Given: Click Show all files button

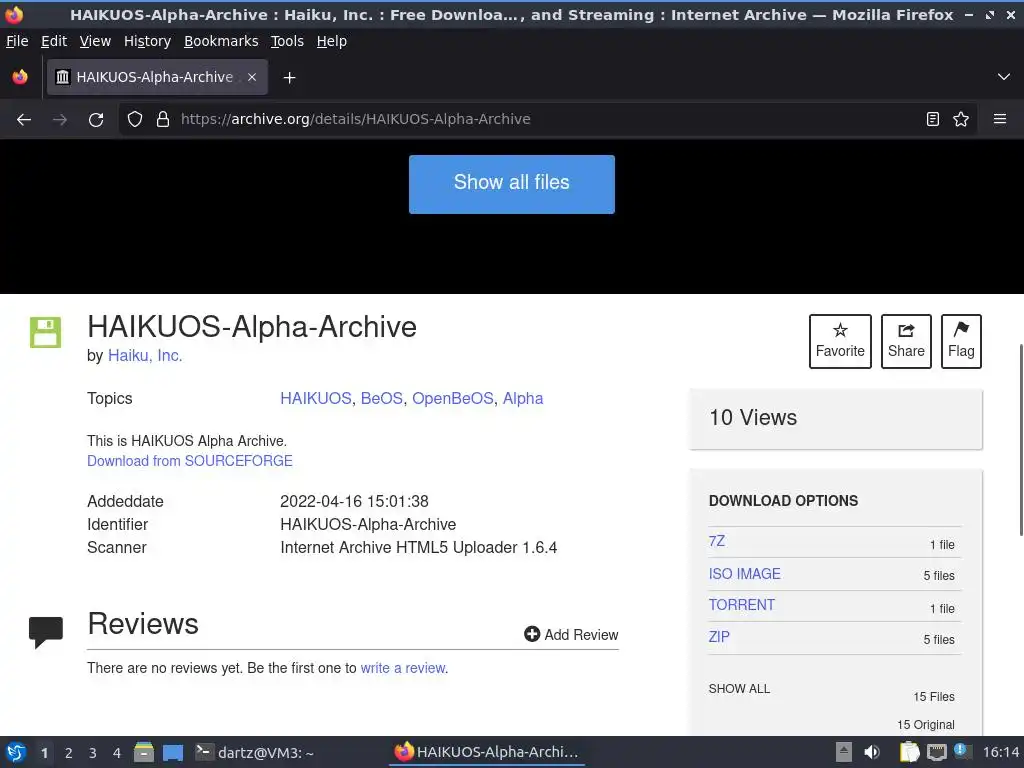Looking at the screenshot, I should click(x=511, y=184).
